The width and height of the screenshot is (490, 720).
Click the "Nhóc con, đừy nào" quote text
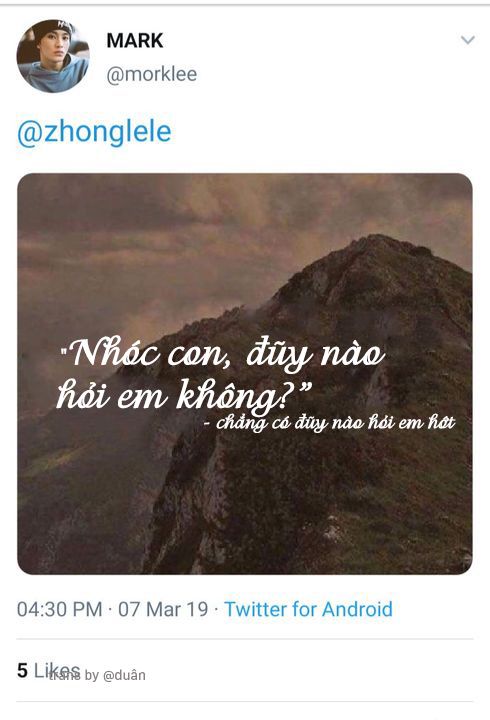[223, 355]
